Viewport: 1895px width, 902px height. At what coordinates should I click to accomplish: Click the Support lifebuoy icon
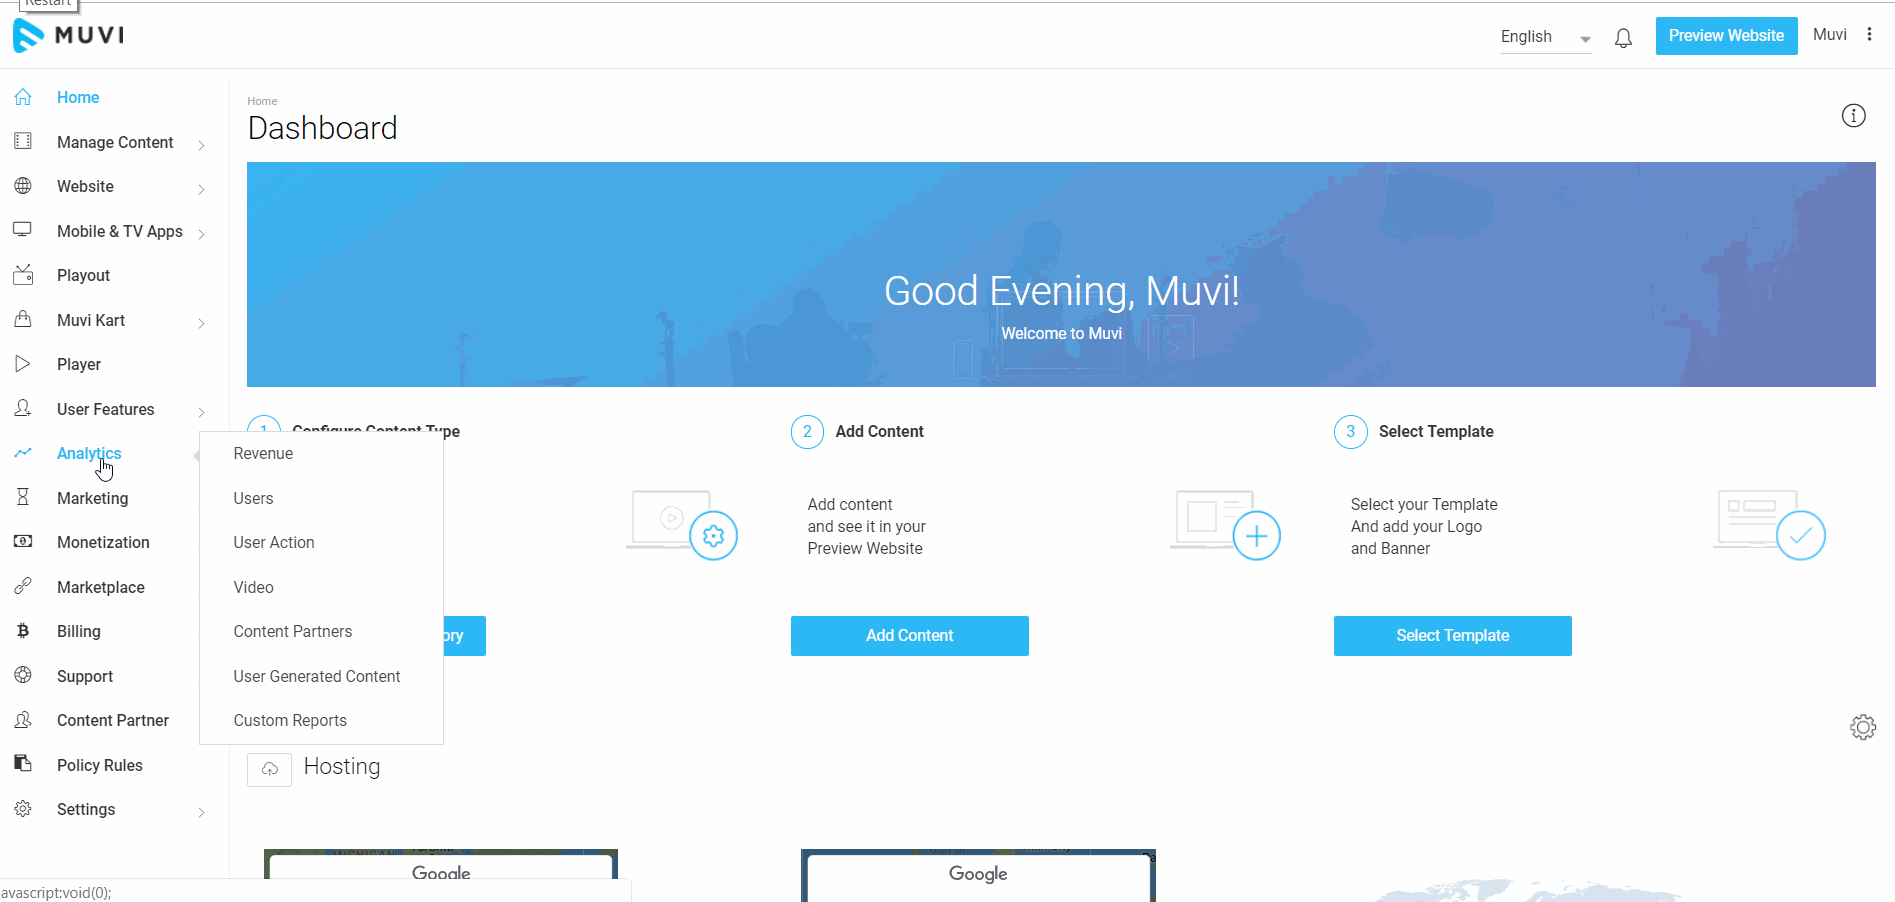[x=23, y=675]
